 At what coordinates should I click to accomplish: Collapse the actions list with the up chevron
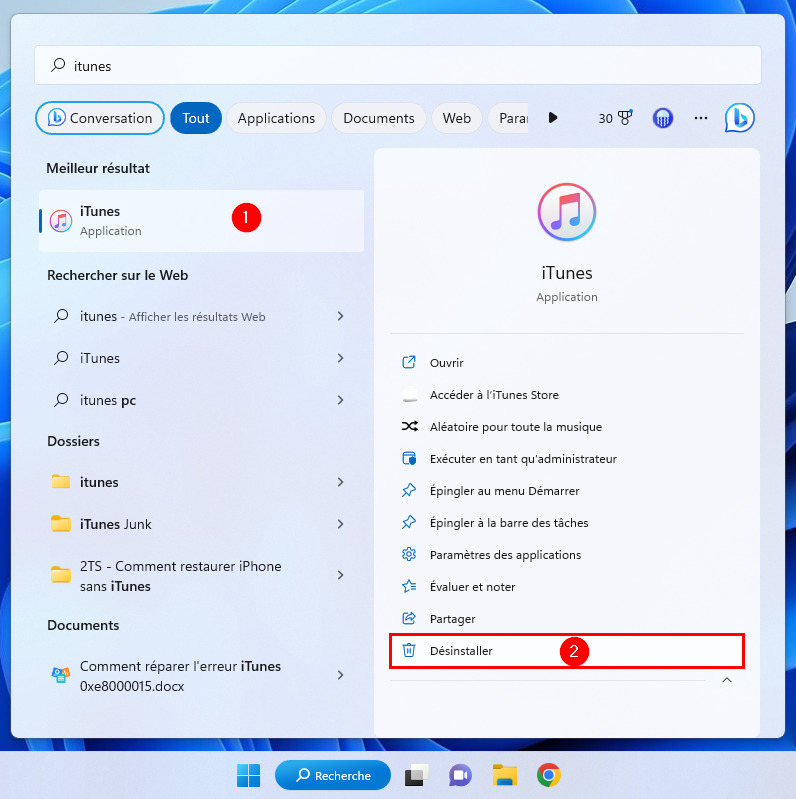[x=727, y=680]
